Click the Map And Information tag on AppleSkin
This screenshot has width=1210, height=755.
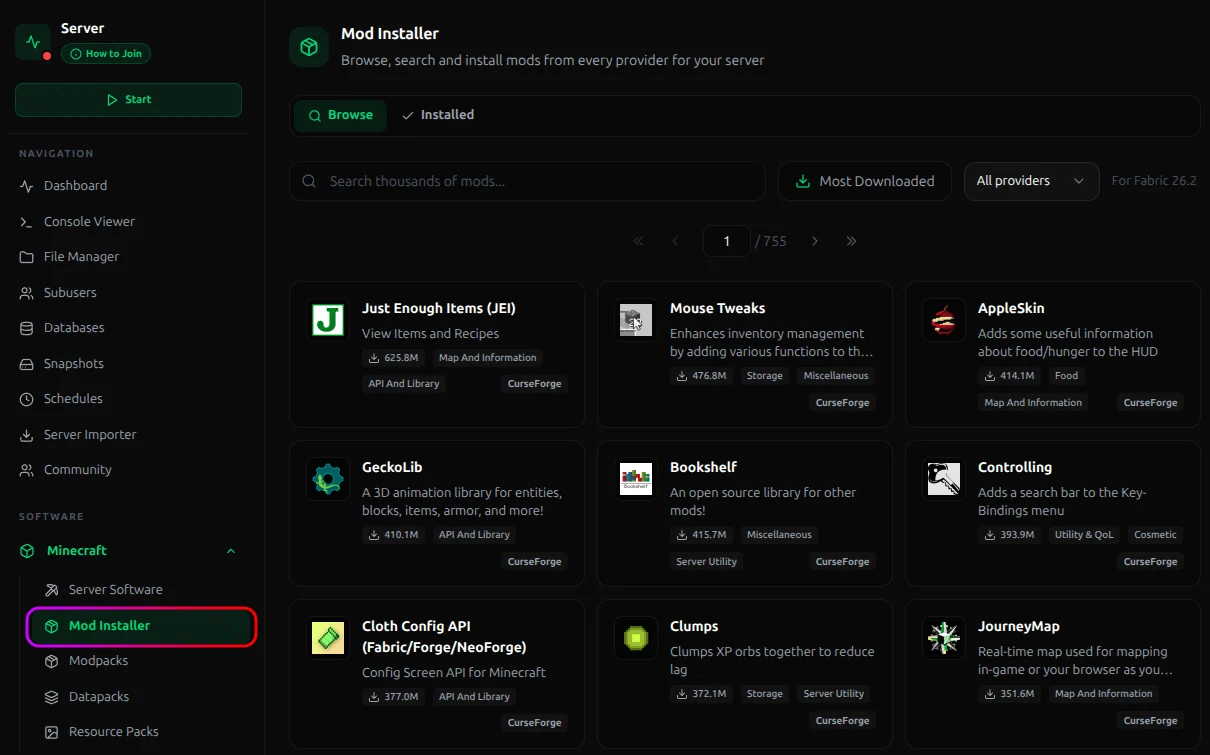click(1033, 403)
